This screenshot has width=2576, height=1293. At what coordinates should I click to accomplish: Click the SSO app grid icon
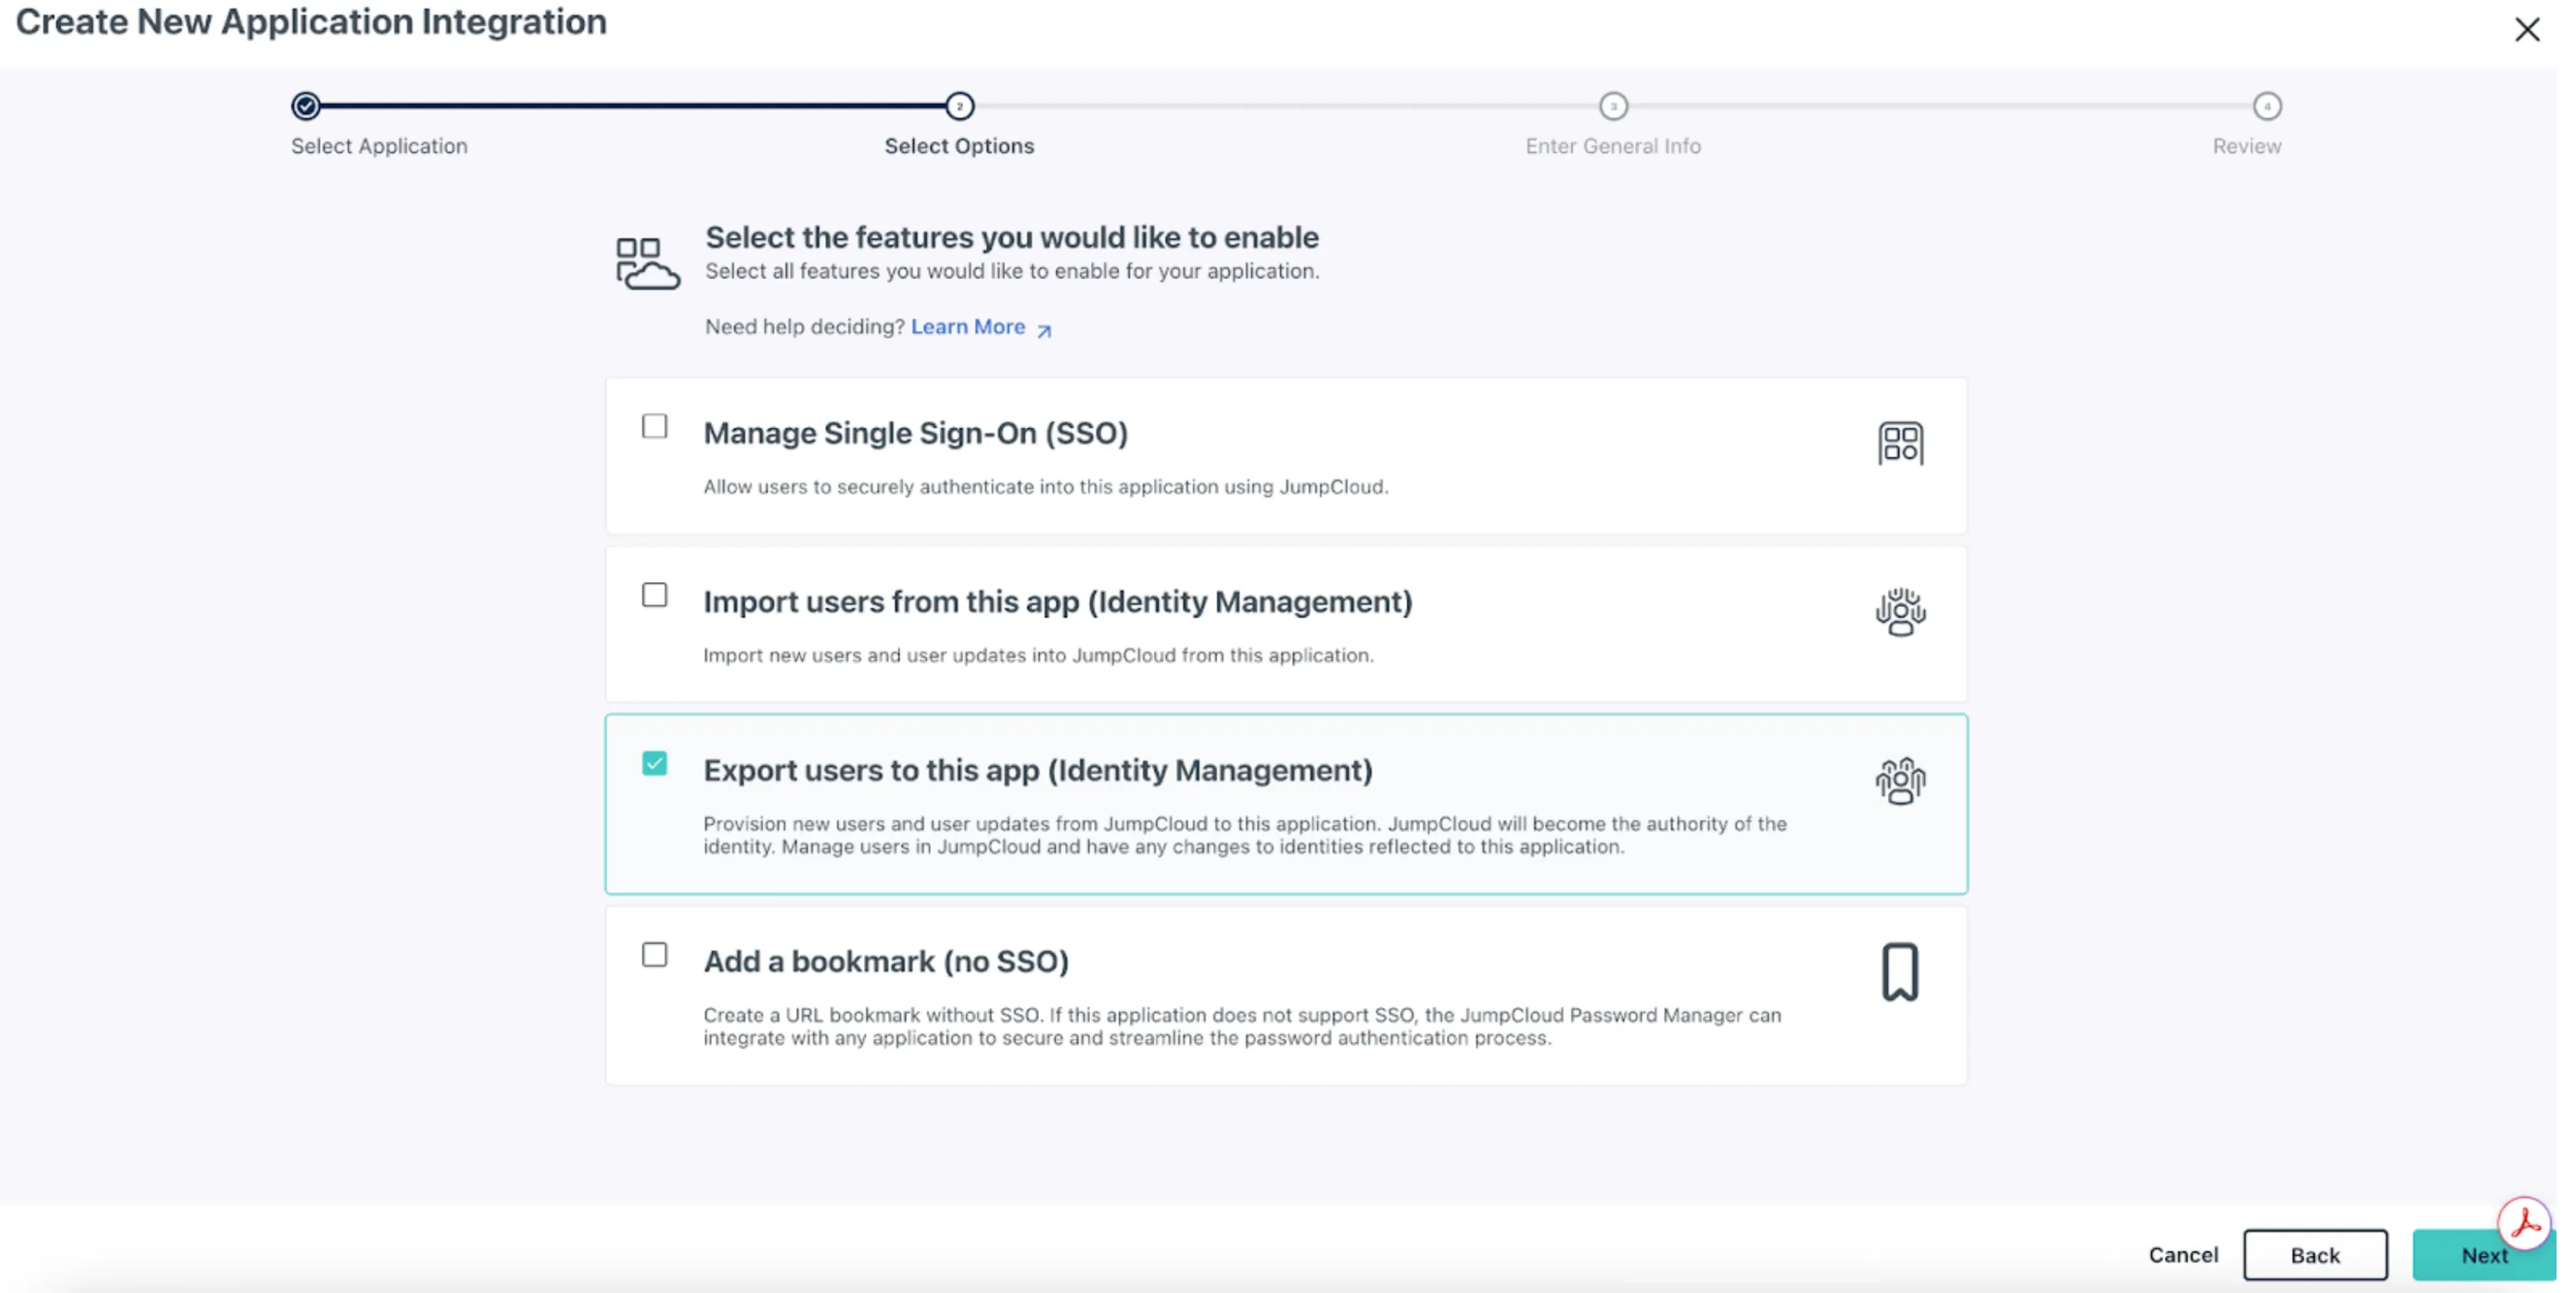[x=1900, y=443]
